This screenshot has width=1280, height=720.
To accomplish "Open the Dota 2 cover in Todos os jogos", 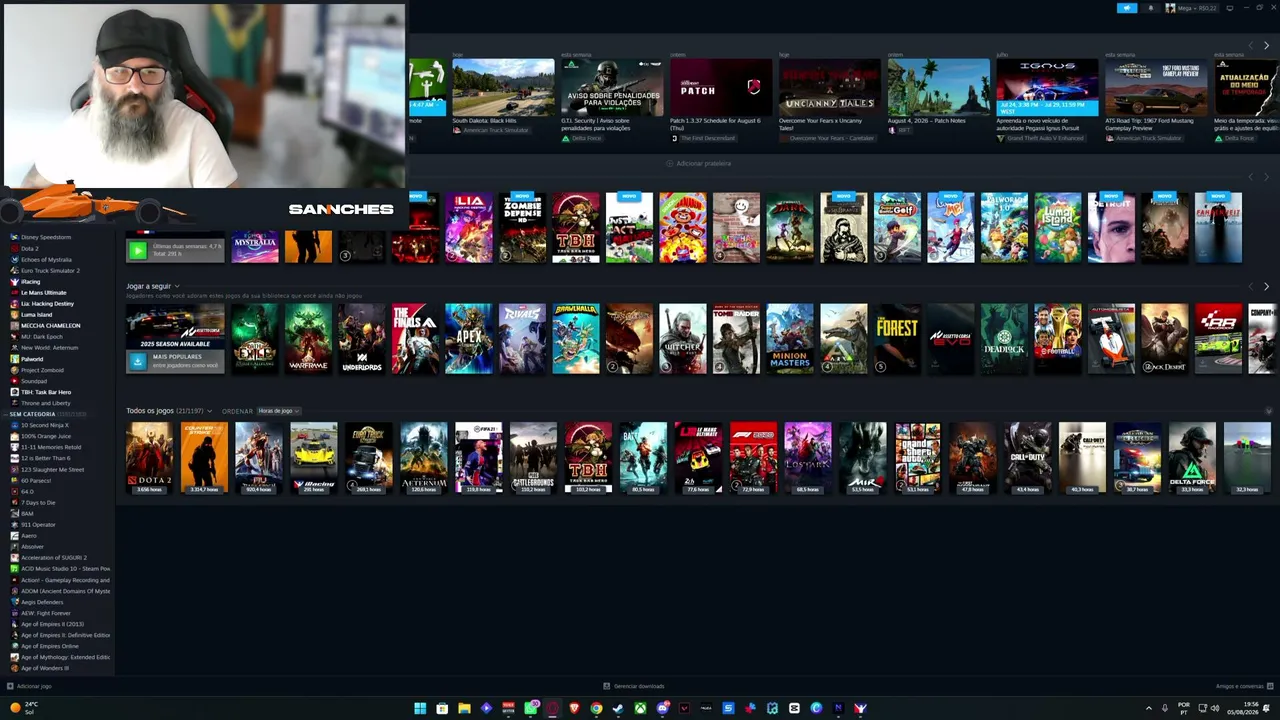I will click(149, 458).
